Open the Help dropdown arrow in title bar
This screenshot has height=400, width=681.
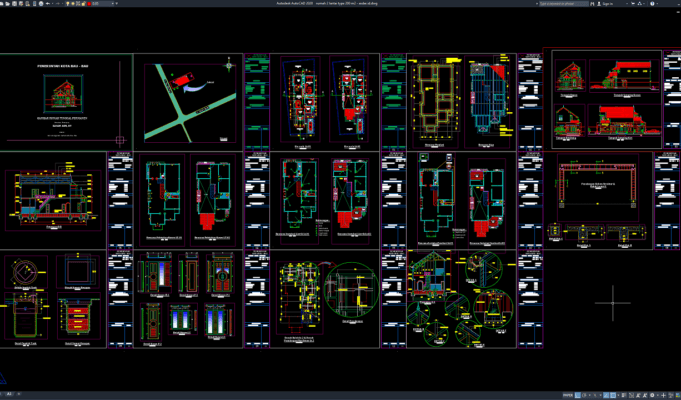point(658,4)
